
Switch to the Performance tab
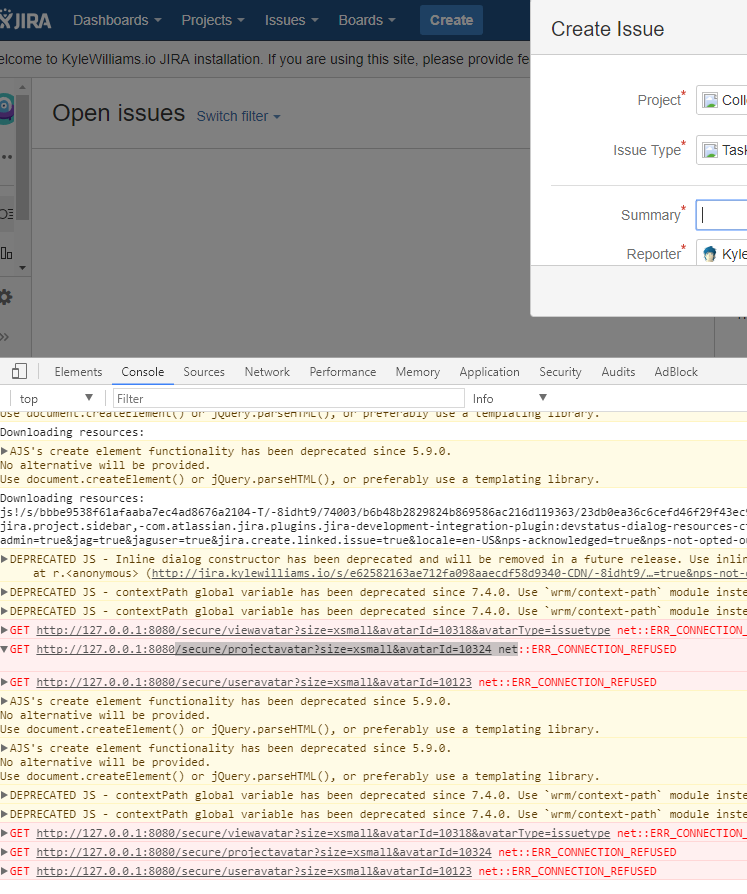[x=343, y=372]
